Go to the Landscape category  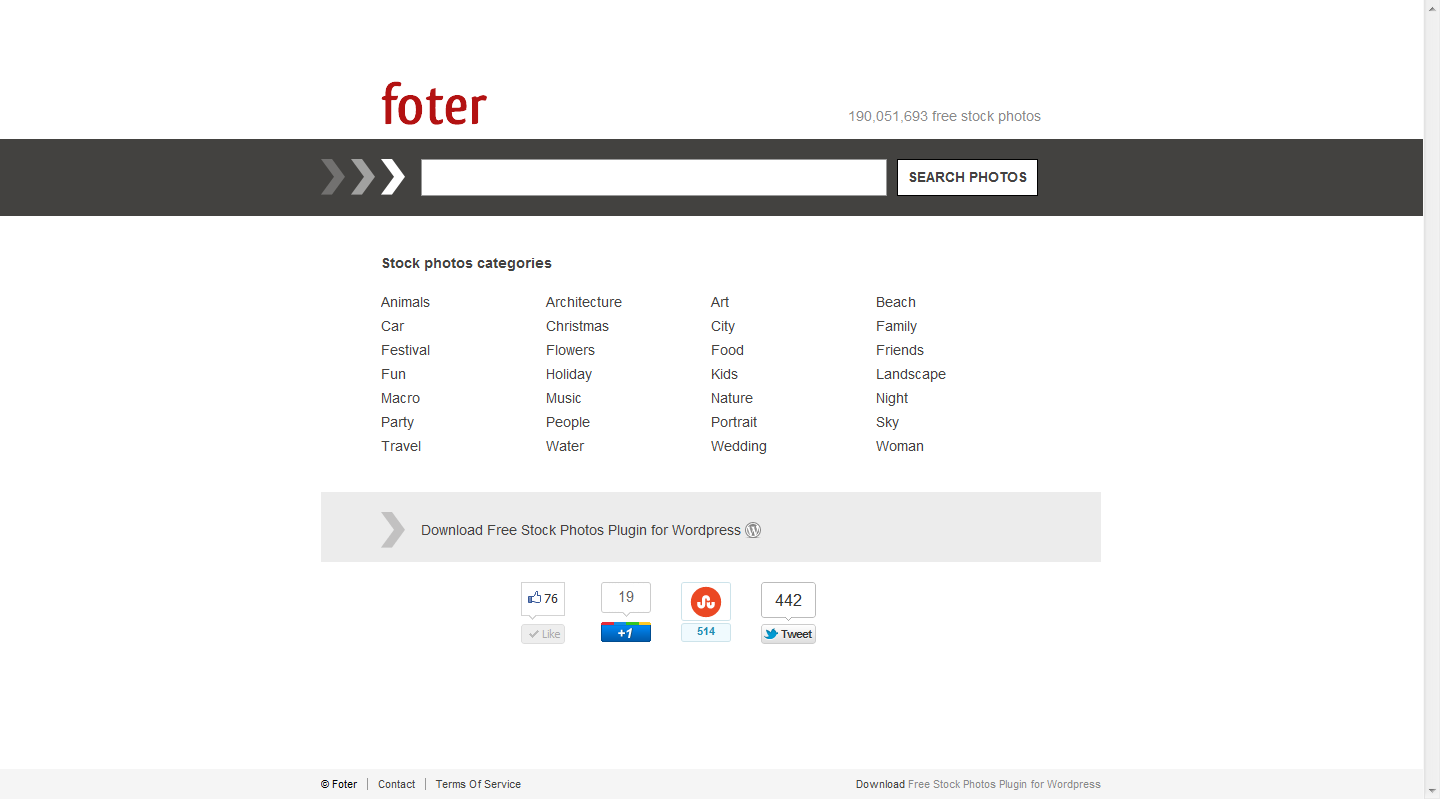[911, 374]
